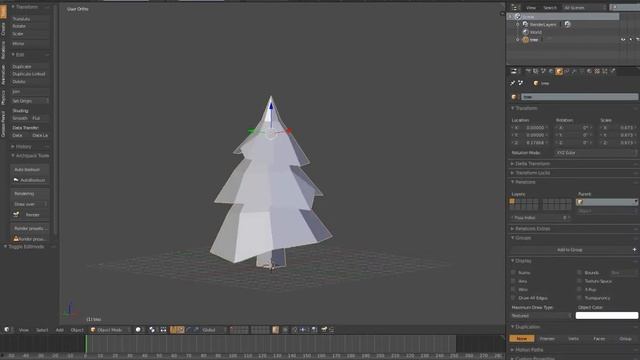Enable the X-Ray checkbox
Image resolution: width=640 pixels, height=360 pixels.
point(579,289)
